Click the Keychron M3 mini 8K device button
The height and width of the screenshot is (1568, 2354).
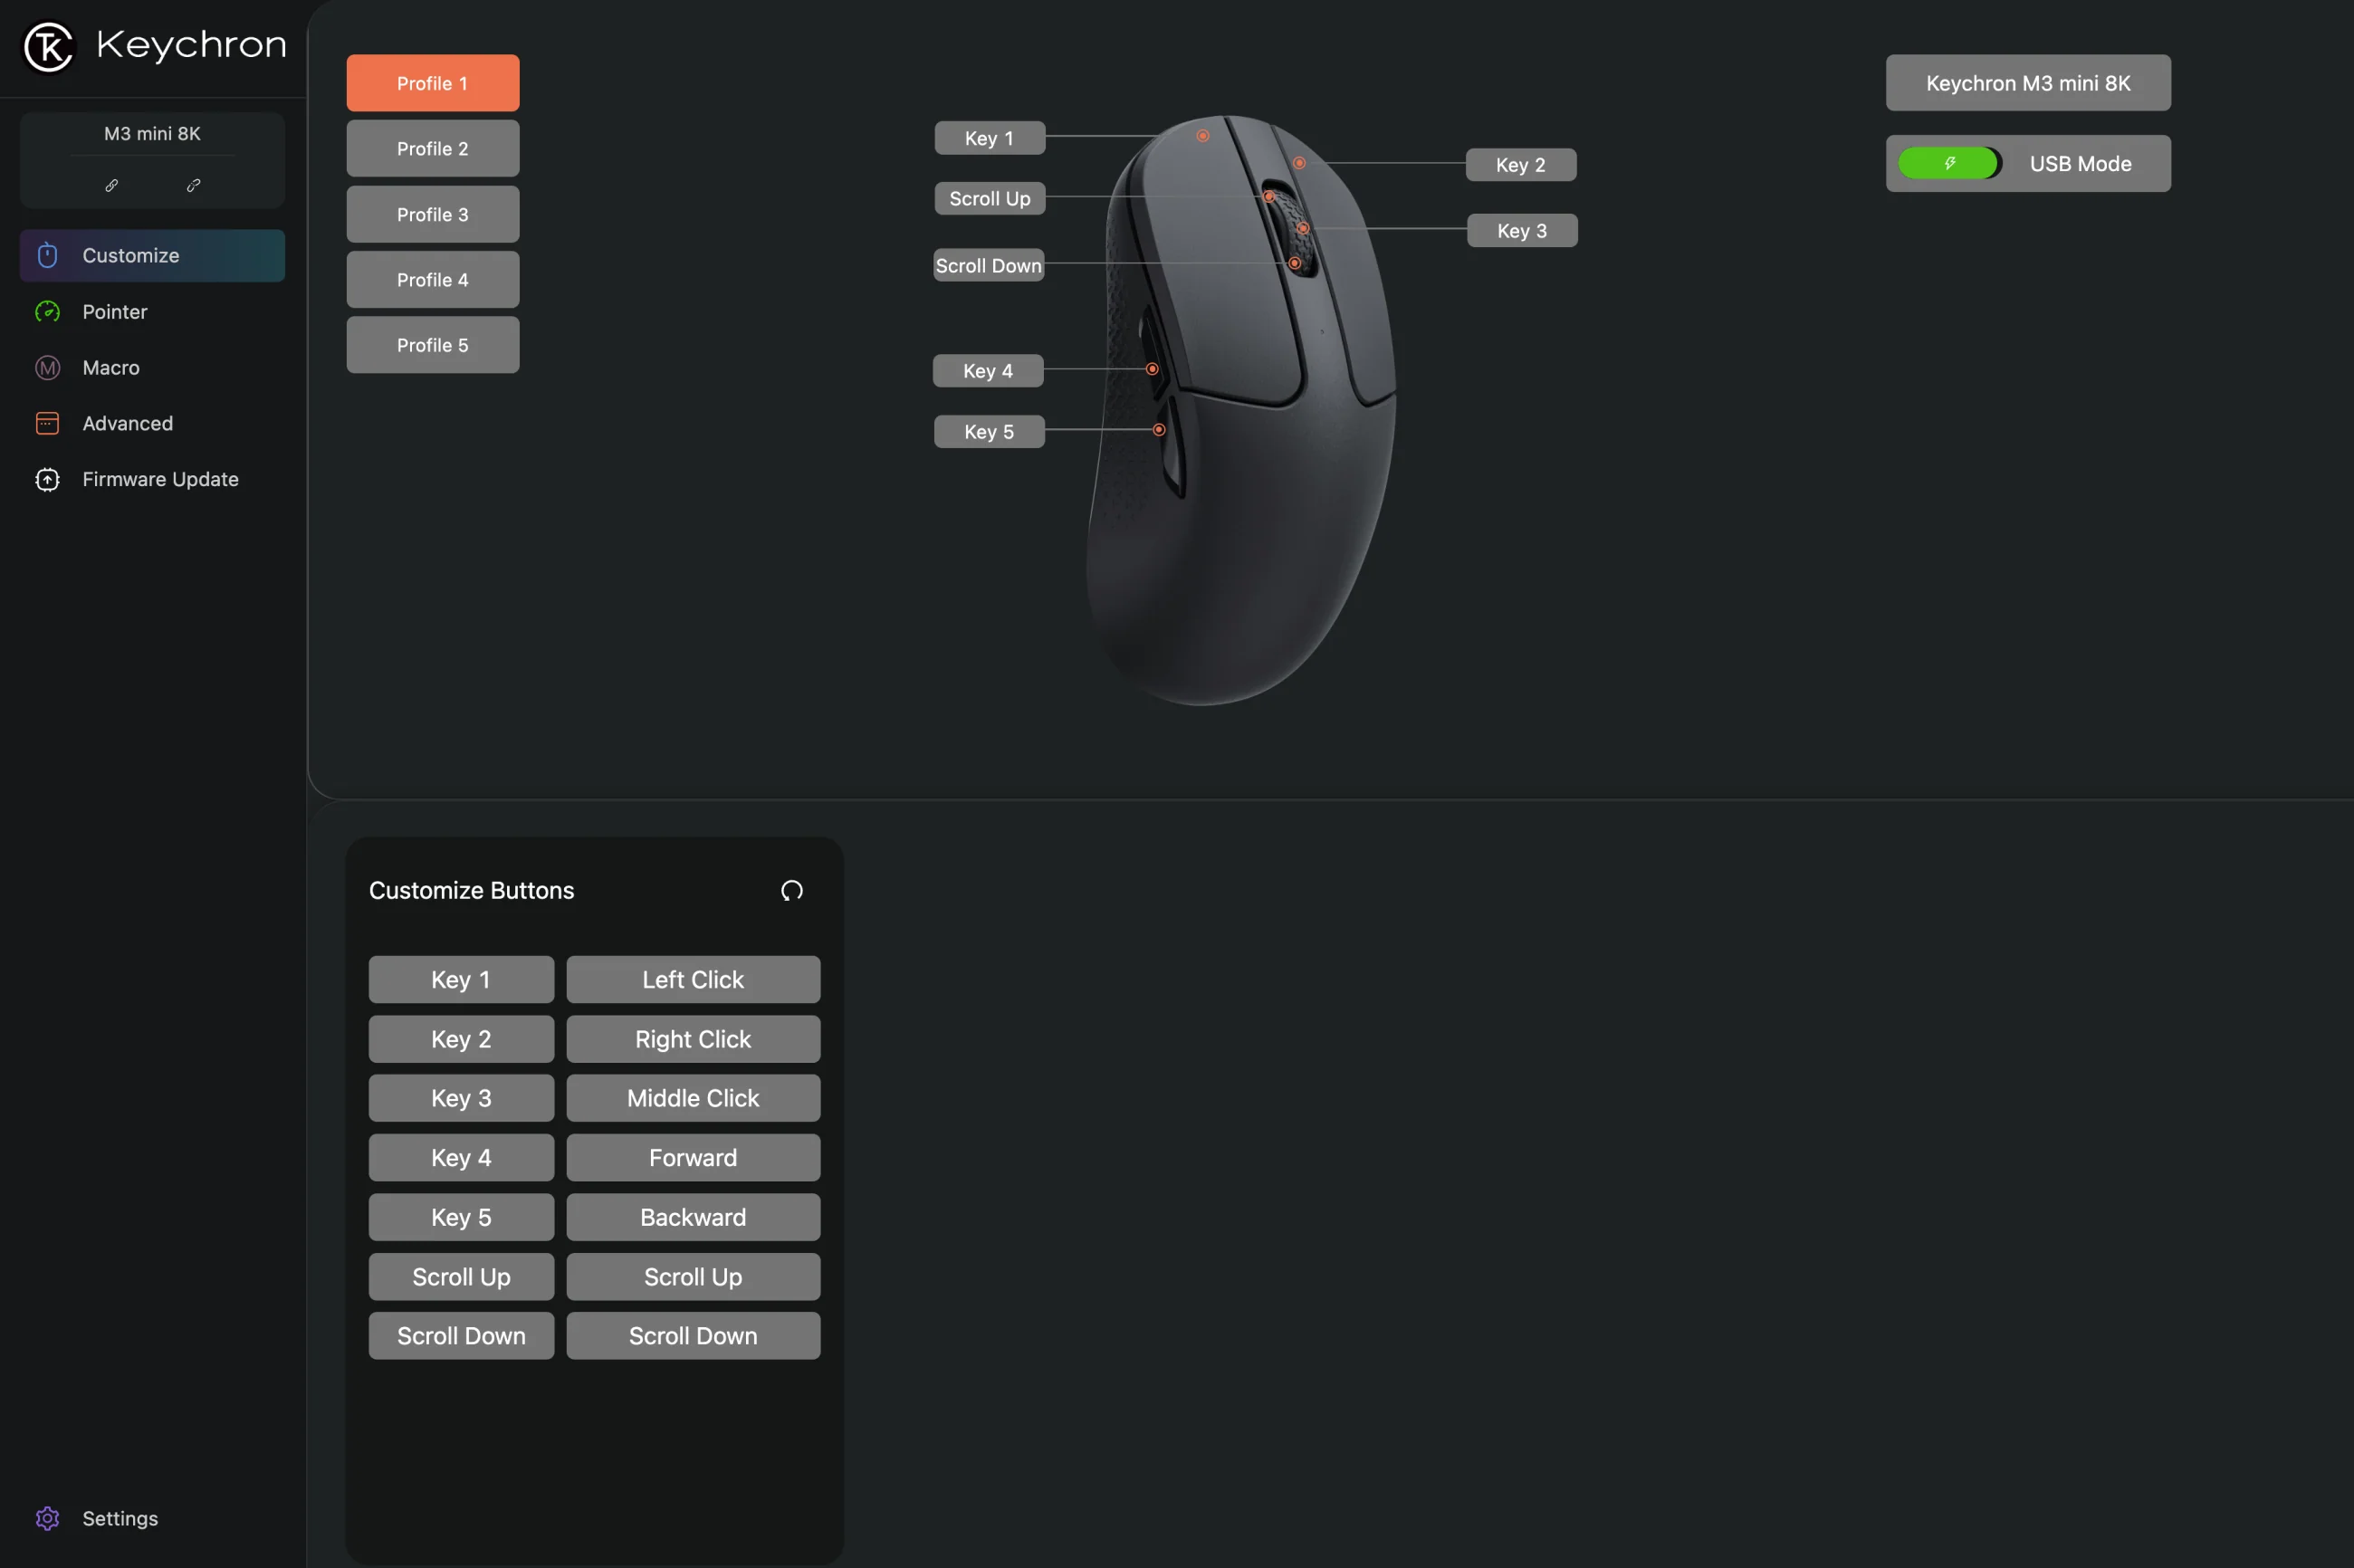[x=2027, y=83]
